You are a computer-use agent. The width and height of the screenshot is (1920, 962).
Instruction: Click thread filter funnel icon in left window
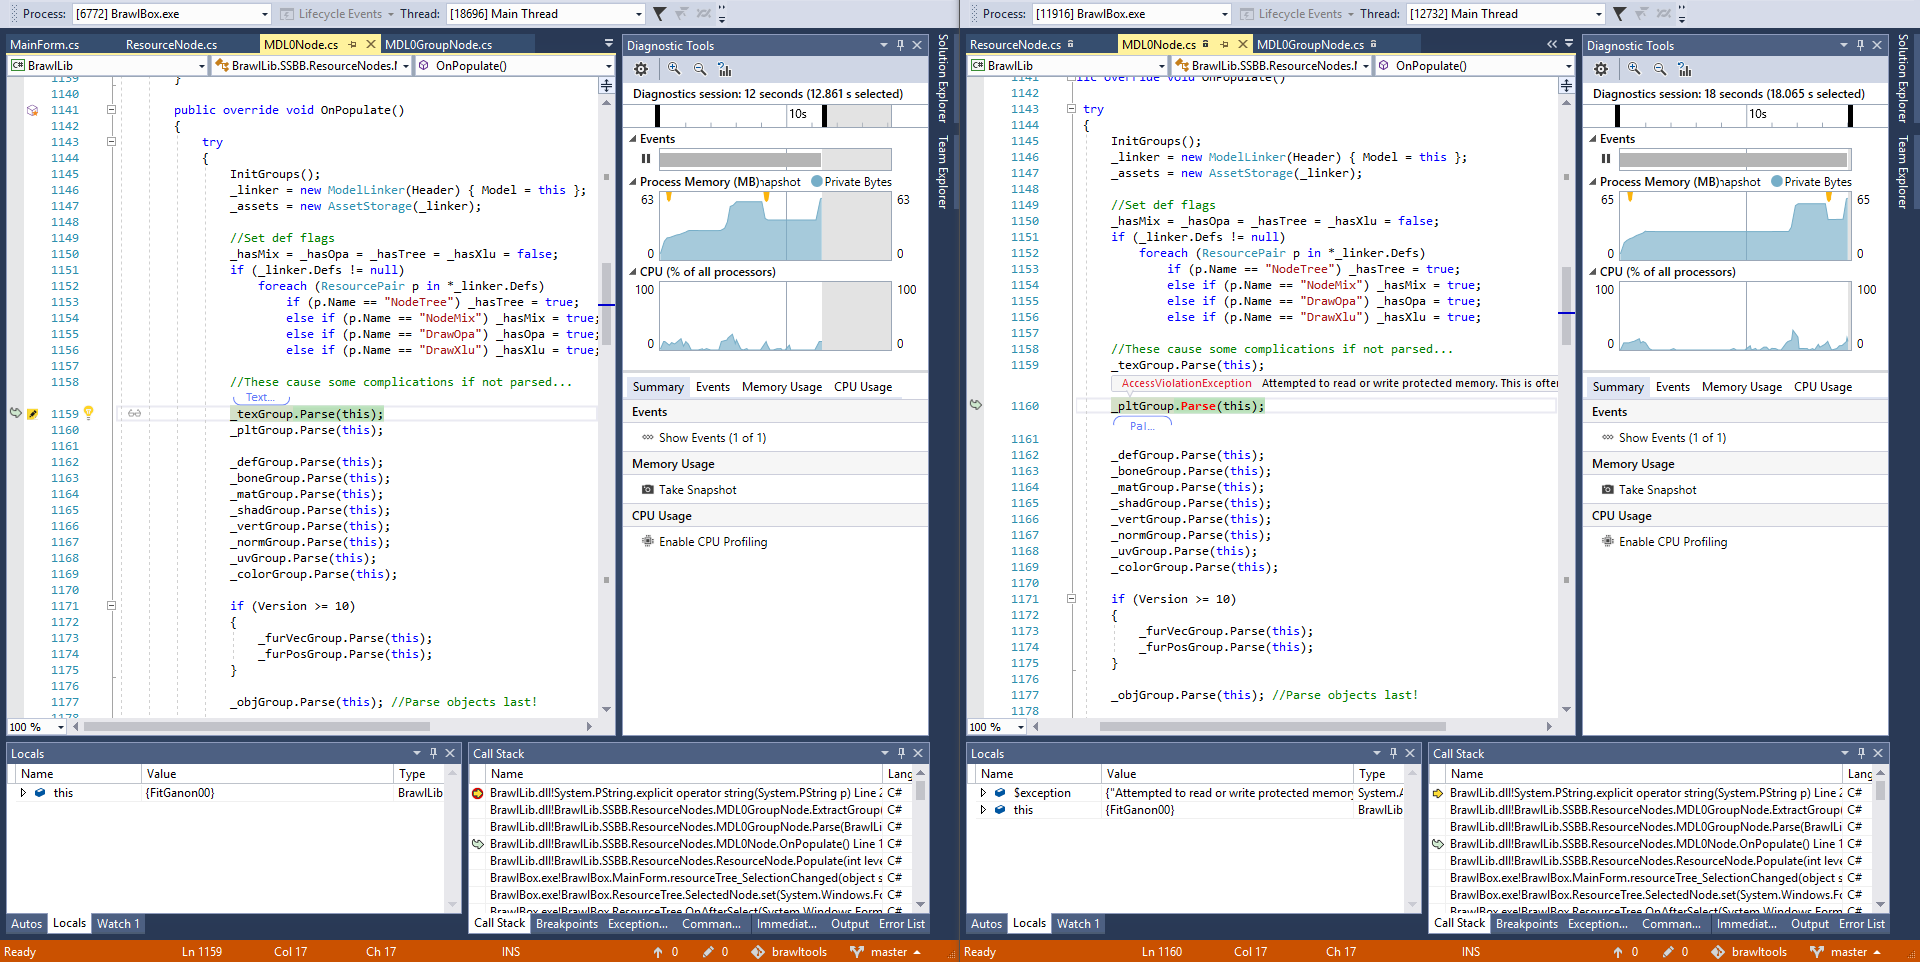coord(660,14)
